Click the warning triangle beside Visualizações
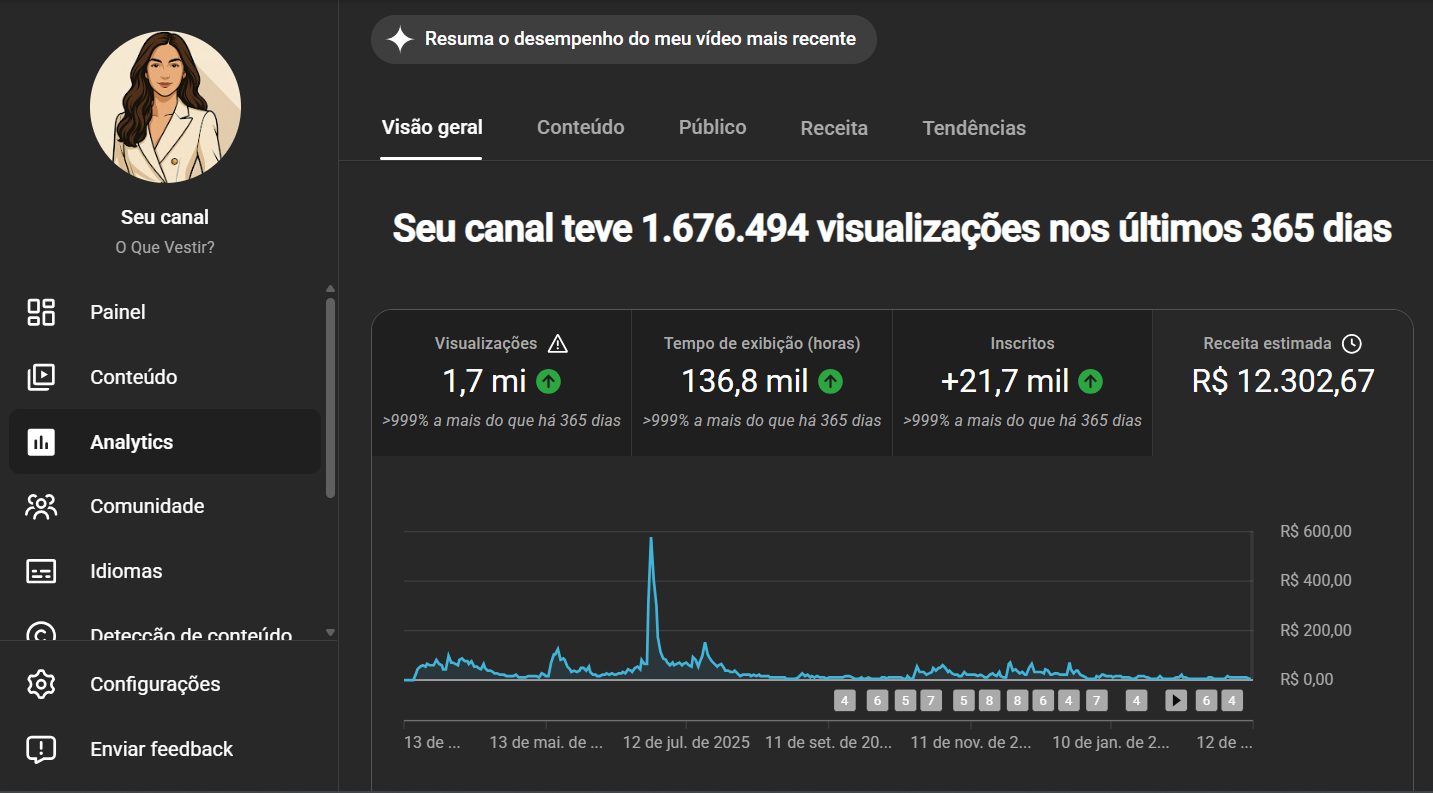Viewport: 1433px width, 793px height. (x=557, y=343)
